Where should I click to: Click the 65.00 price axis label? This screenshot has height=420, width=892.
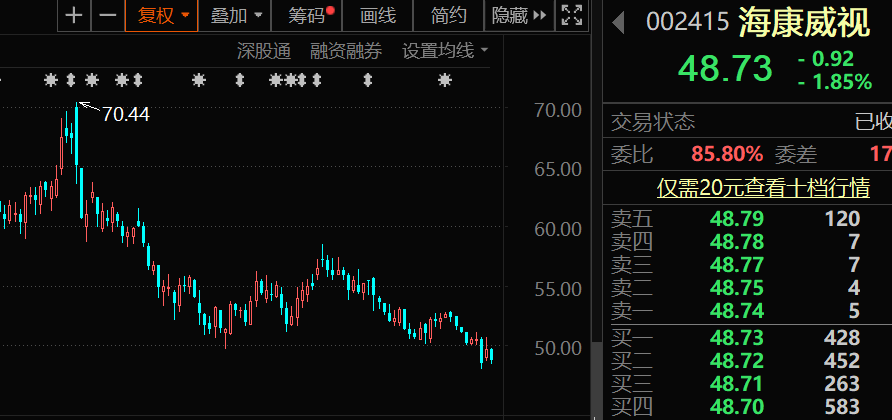coord(558,169)
